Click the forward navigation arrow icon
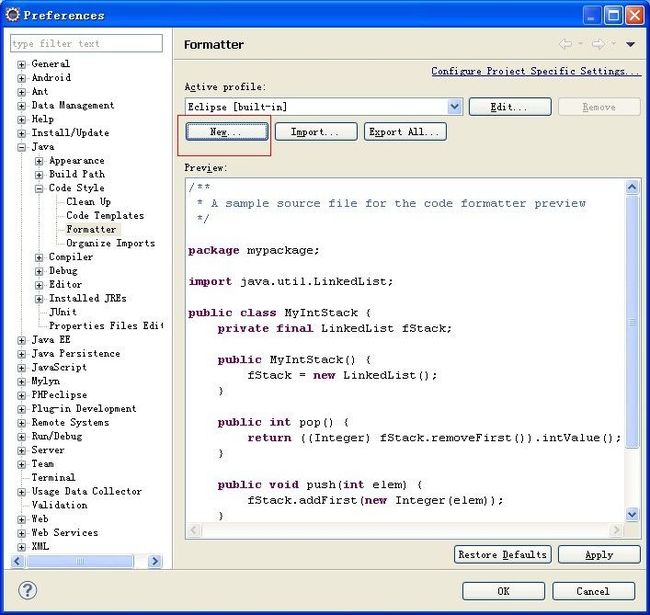Viewport: 650px width, 615px height. pyautogui.click(x=598, y=44)
